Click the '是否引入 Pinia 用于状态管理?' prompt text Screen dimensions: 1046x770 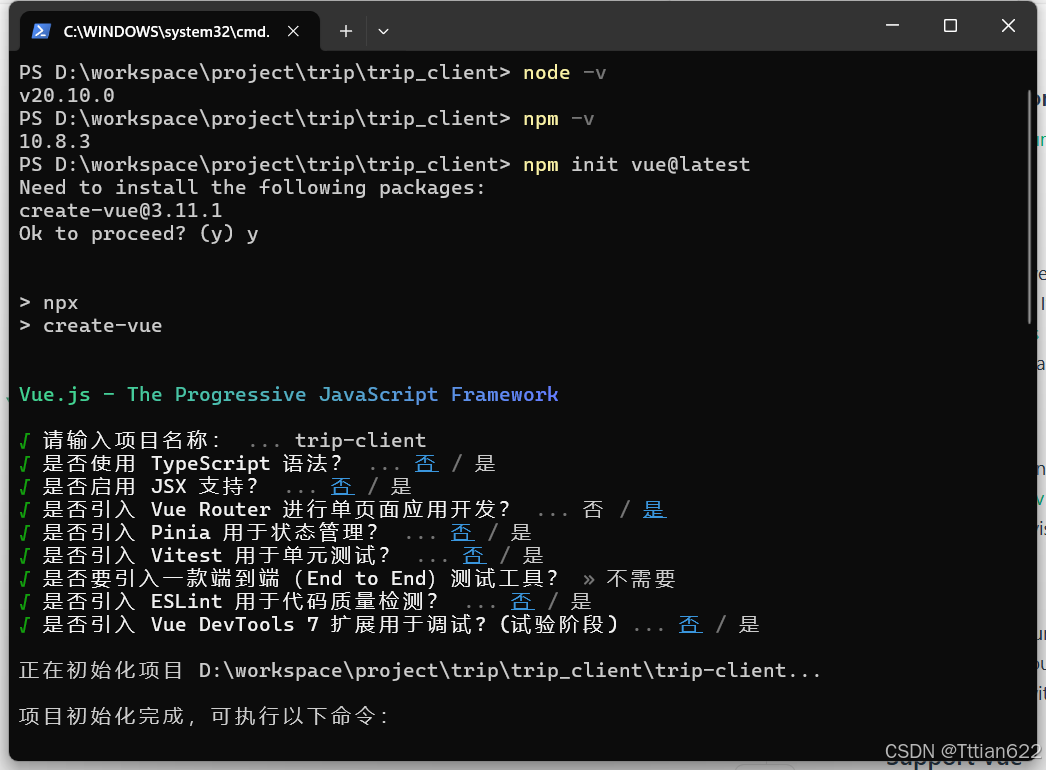[x=211, y=532]
